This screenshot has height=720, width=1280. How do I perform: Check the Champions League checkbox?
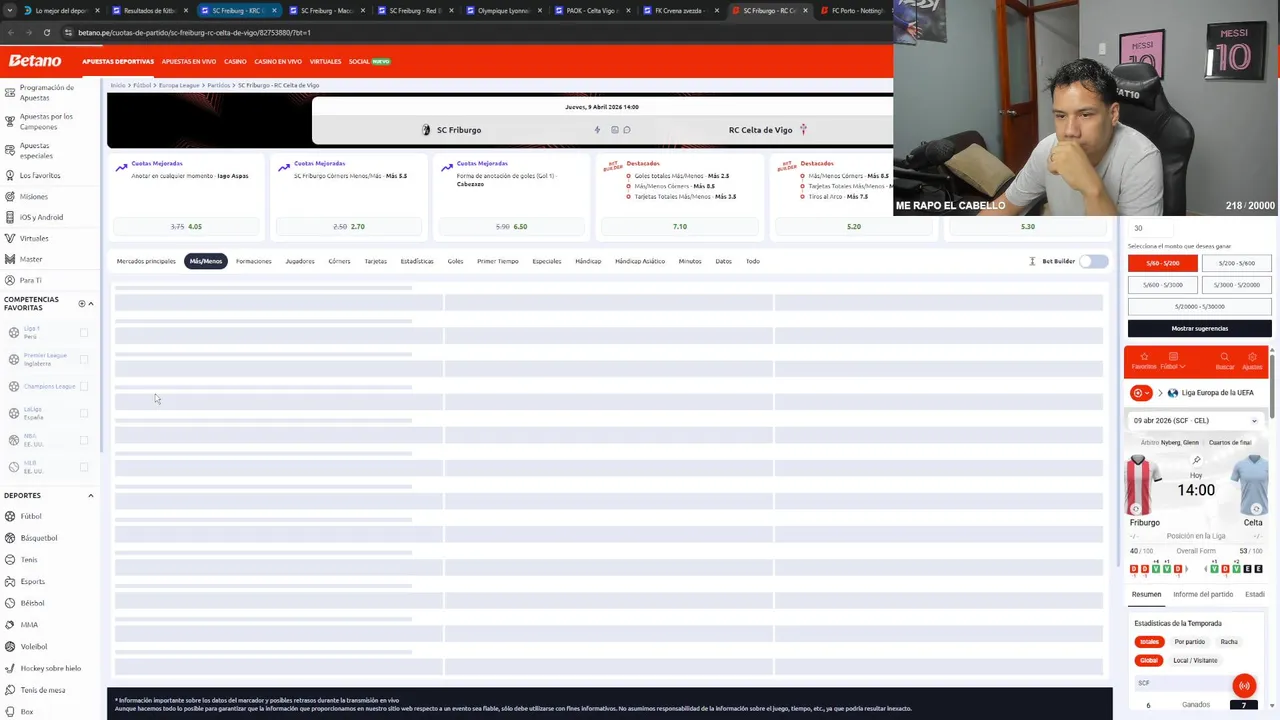(84, 386)
